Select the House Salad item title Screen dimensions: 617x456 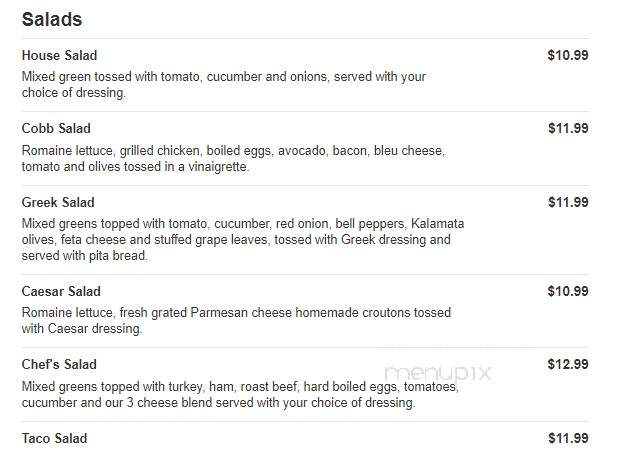(59, 55)
